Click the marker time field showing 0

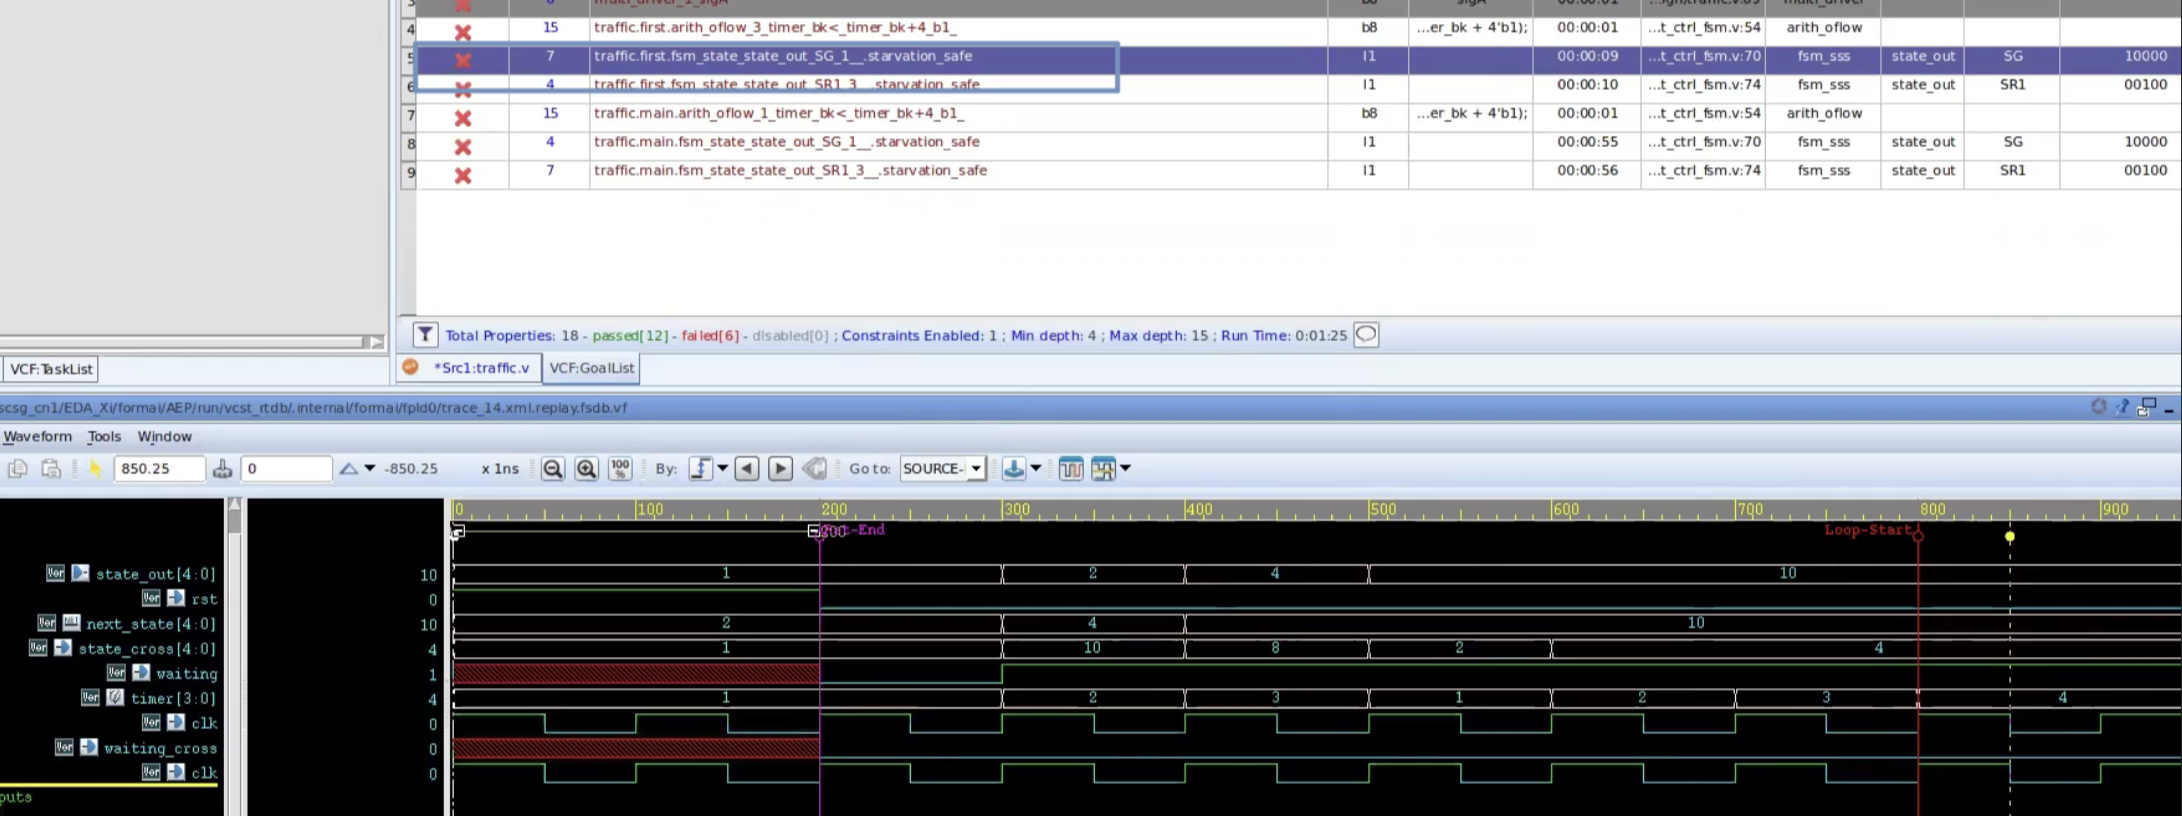point(286,468)
